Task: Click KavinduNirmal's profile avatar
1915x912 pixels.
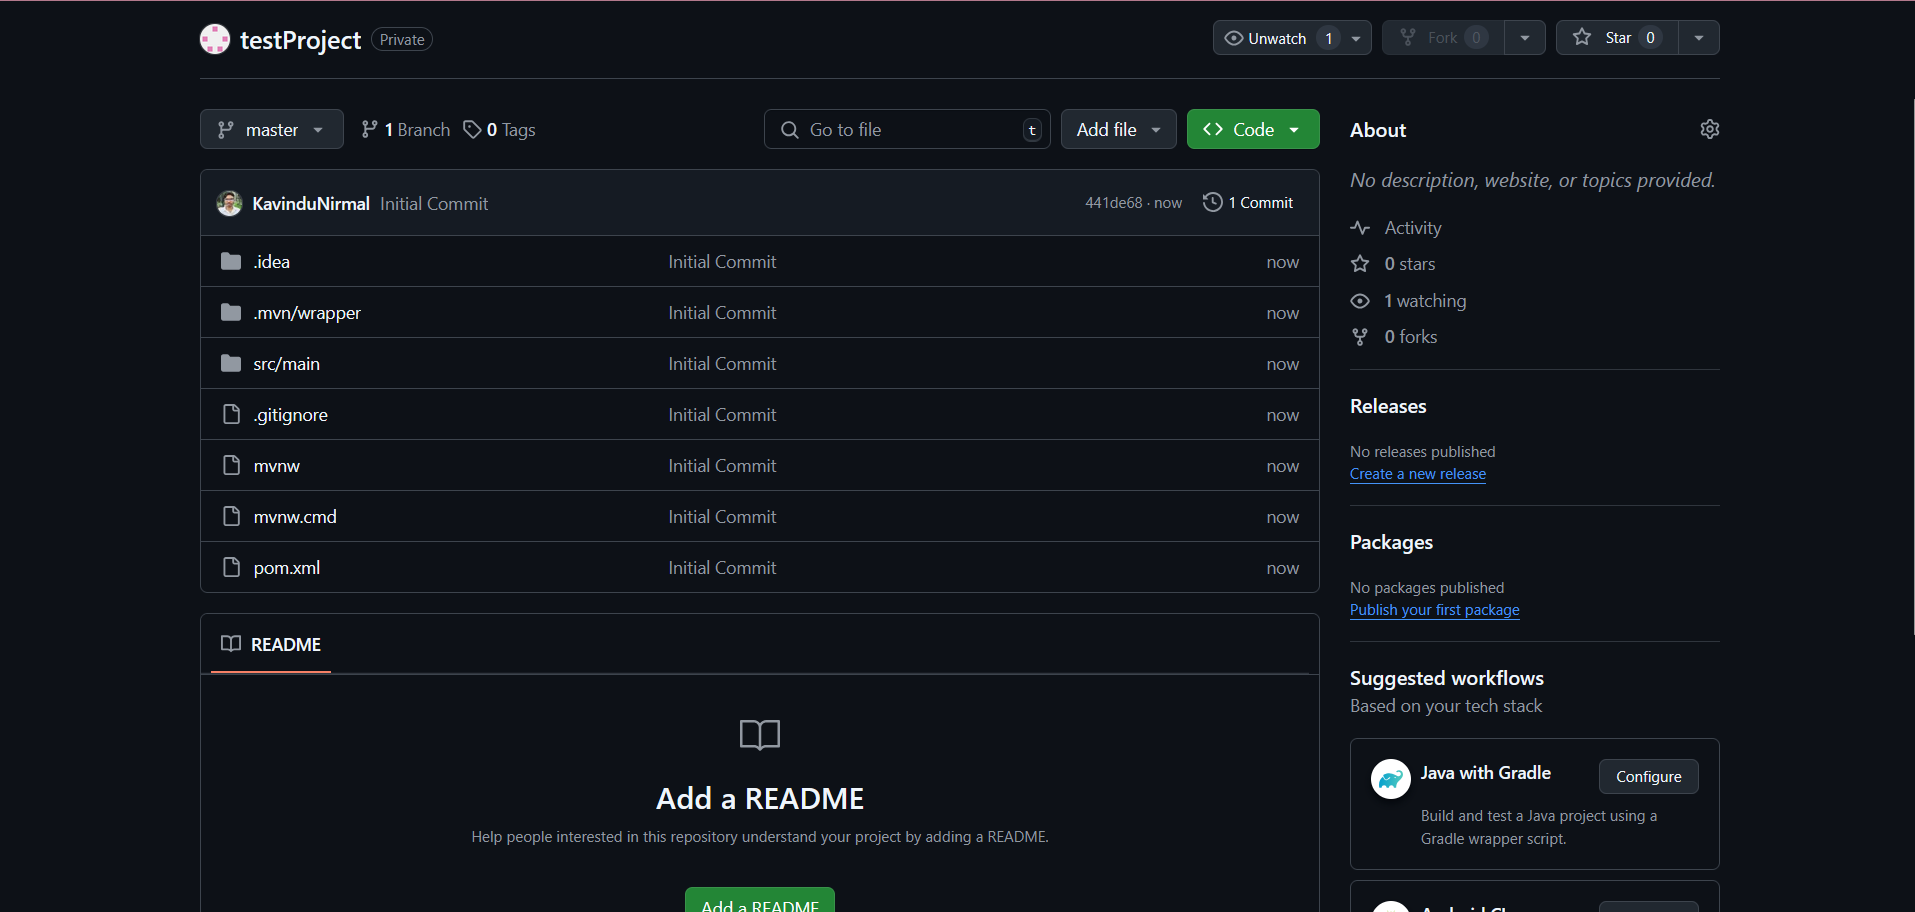Action: [x=229, y=203]
